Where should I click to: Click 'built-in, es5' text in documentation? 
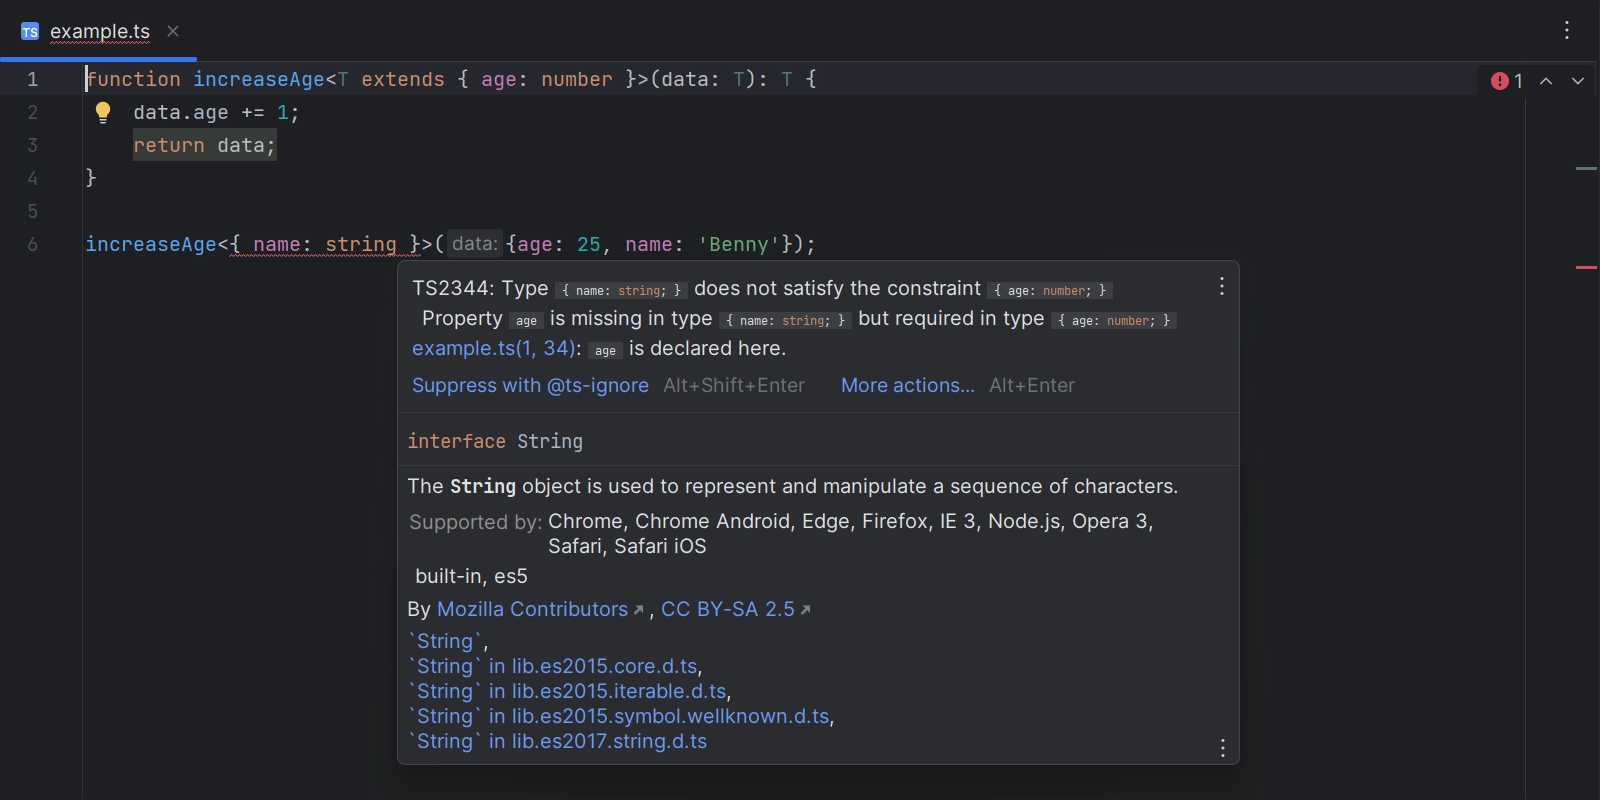coord(471,576)
